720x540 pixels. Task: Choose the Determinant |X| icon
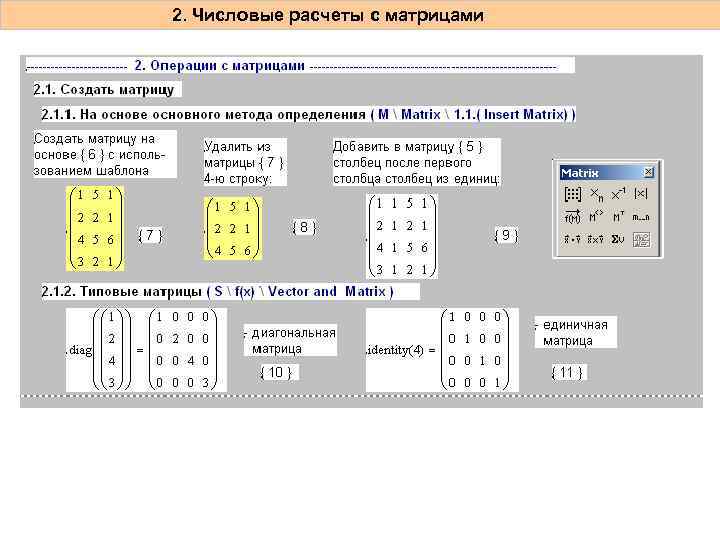pos(641,194)
